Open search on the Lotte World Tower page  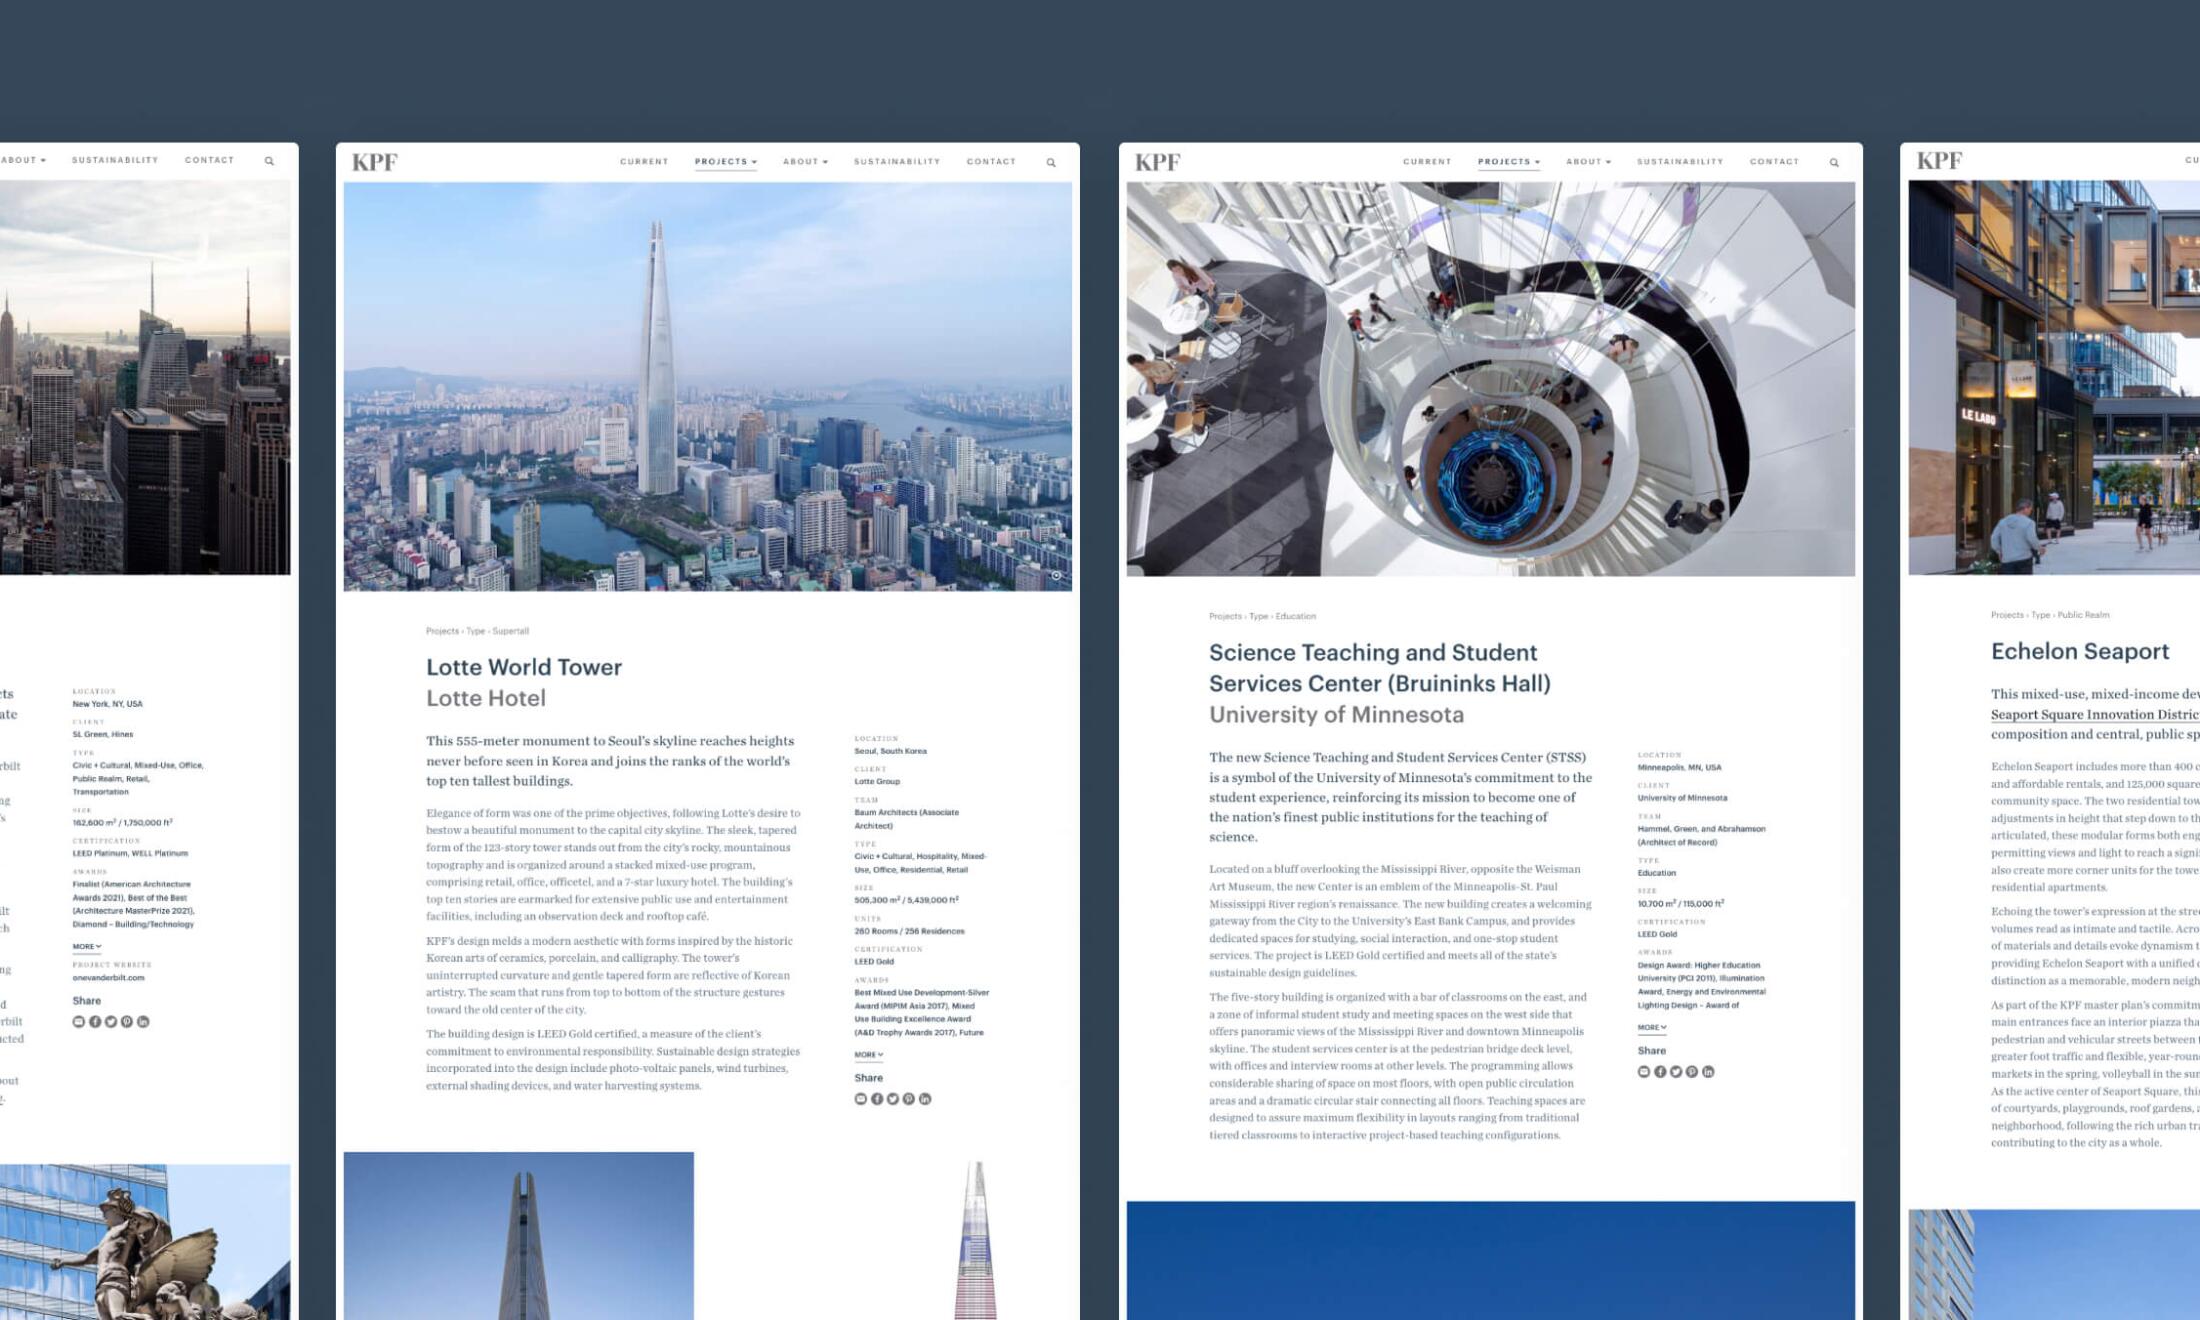click(1051, 162)
